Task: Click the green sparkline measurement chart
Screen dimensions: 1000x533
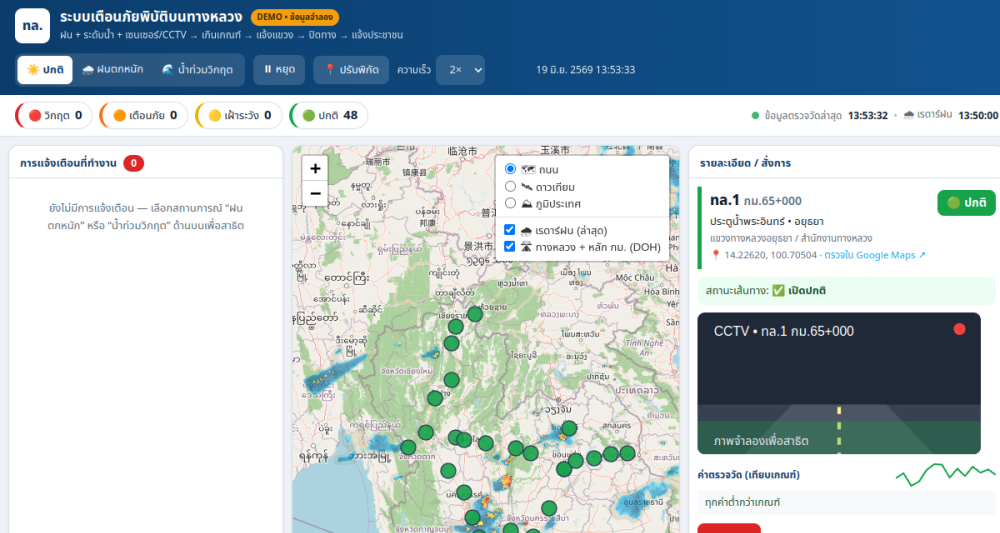Action: [x=945, y=474]
